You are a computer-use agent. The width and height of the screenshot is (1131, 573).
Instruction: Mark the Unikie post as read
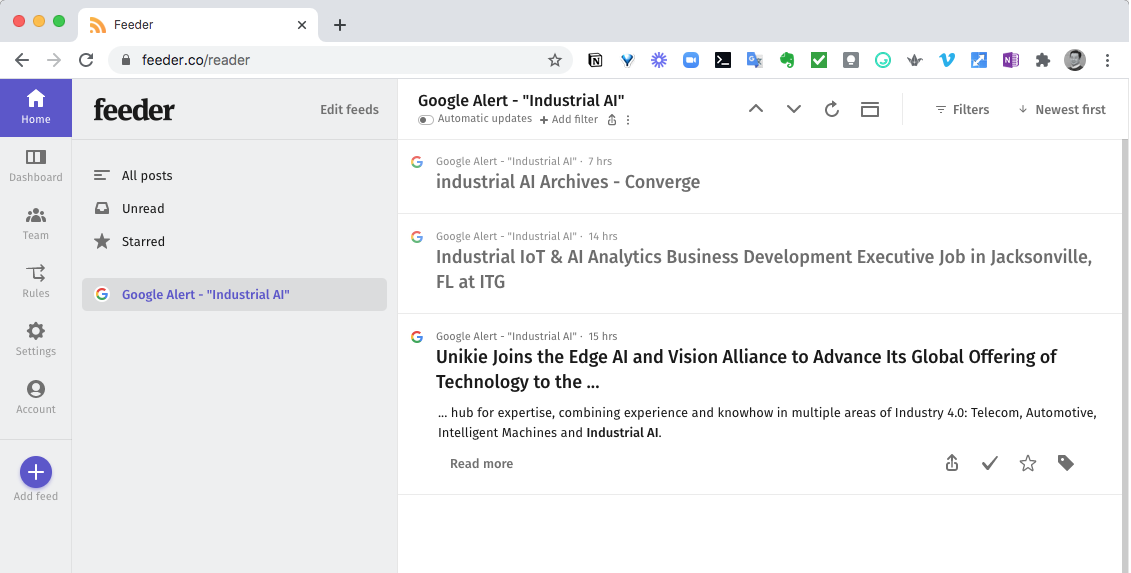[990, 463]
